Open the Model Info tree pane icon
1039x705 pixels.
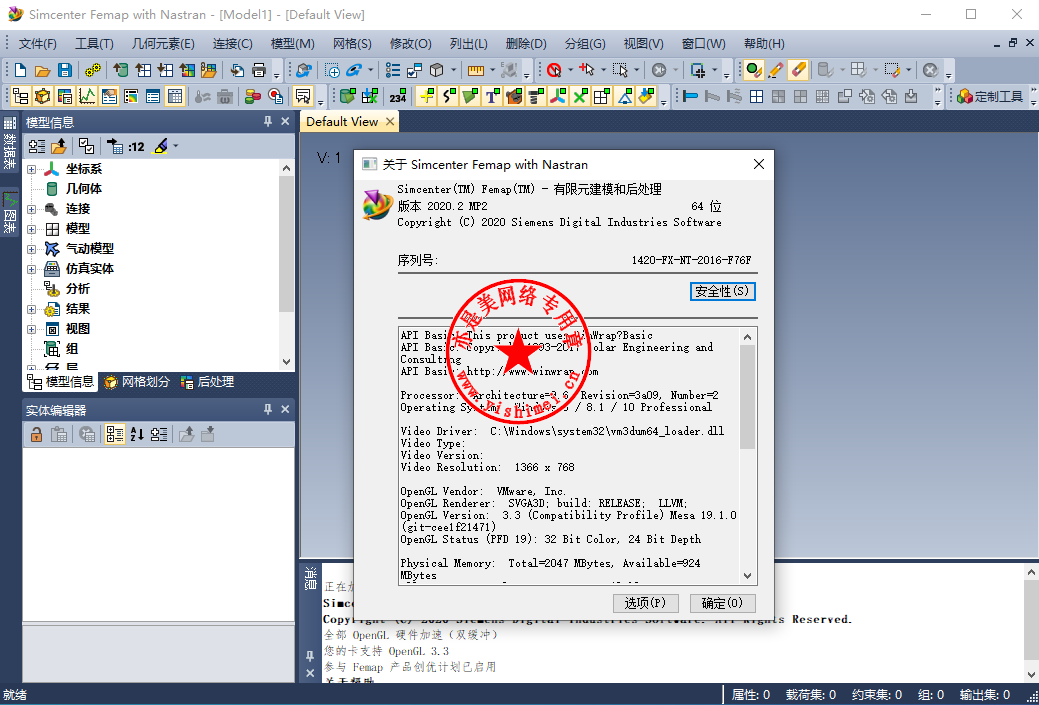click(x=21, y=97)
